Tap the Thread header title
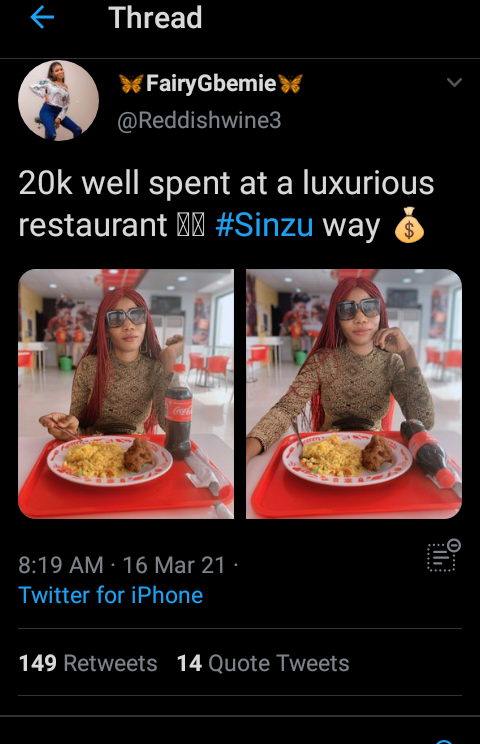Viewport: 480px width, 744px height. [x=155, y=18]
